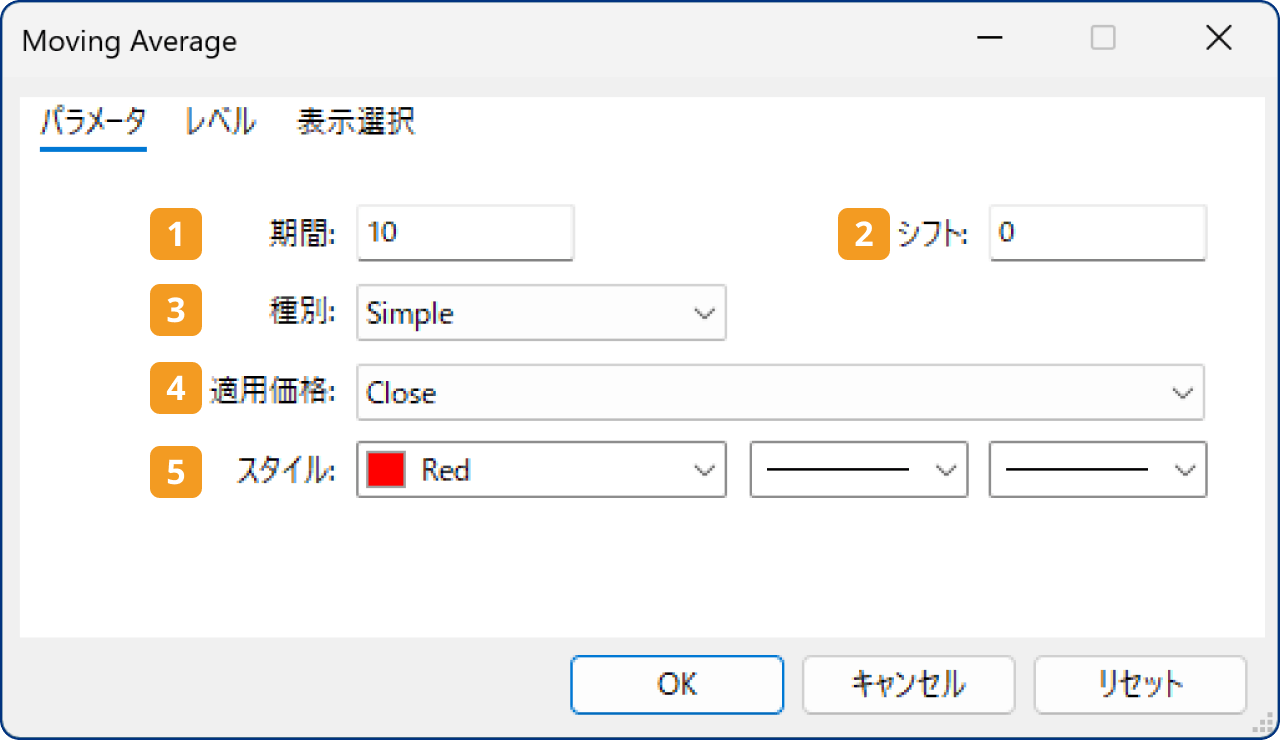Click the orange number 5 badge
The width and height of the screenshot is (1280, 740).
175,470
